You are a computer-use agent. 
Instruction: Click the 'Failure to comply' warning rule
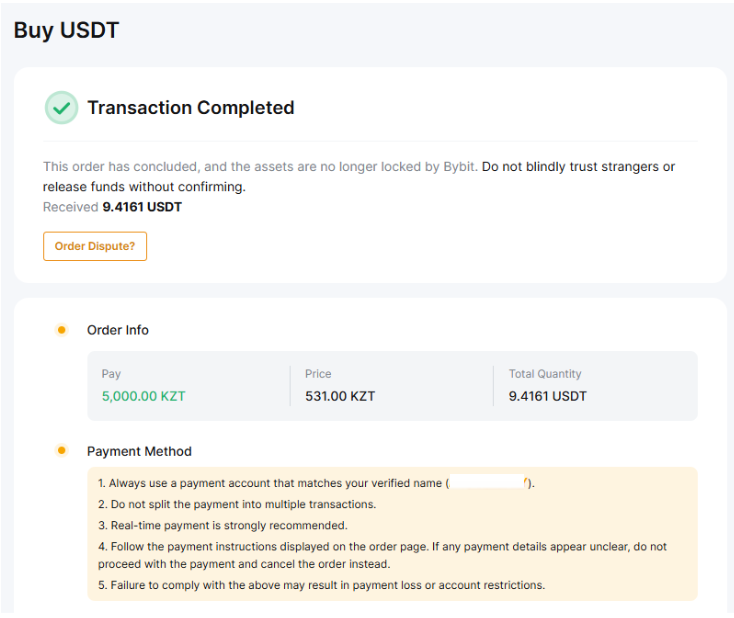pyautogui.click(x=321, y=585)
